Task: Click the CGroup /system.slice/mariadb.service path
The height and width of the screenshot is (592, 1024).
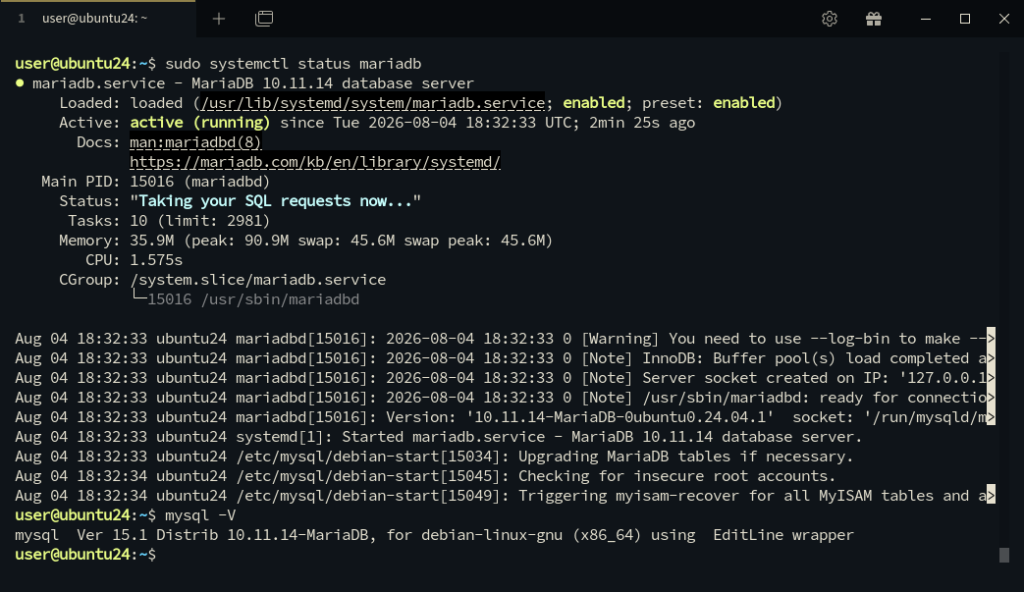Action: 258,280
